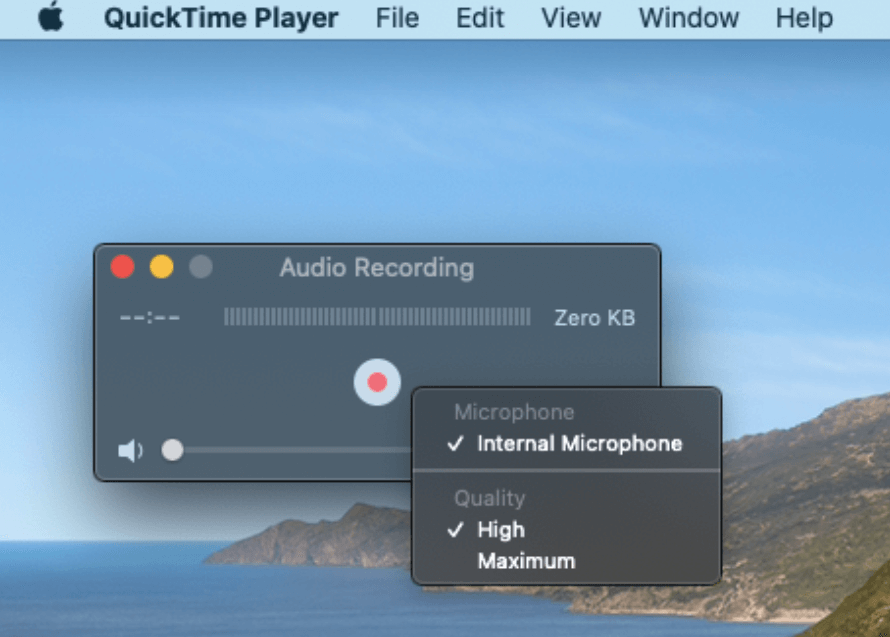Open the Help menu
Image resolution: width=890 pixels, height=637 pixels.
coord(803,17)
